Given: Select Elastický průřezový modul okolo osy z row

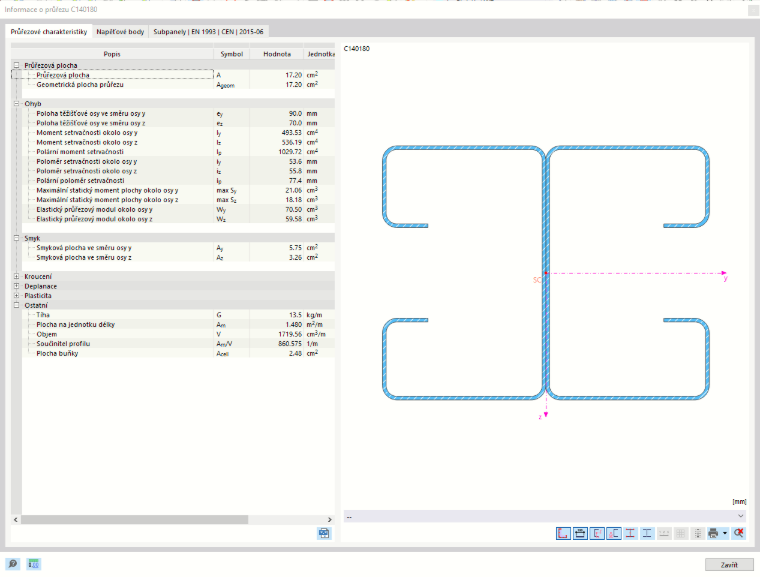Looking at the screenshot, I should (173, 219).
